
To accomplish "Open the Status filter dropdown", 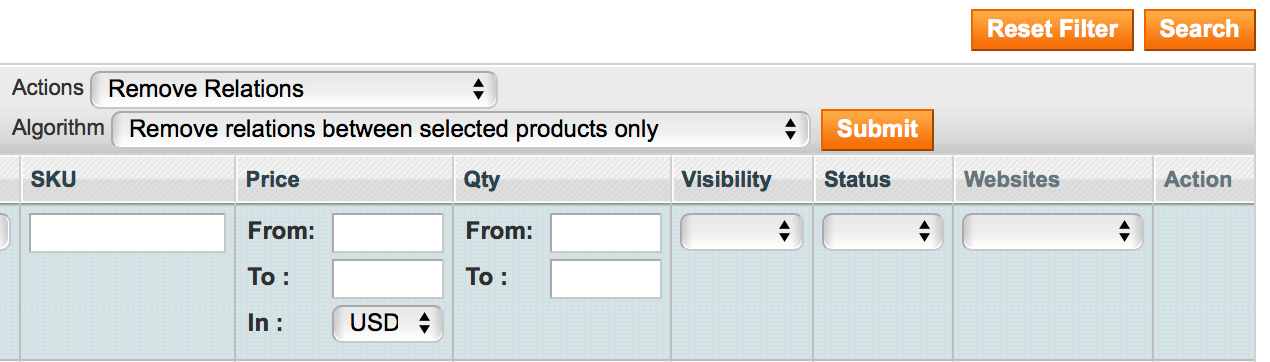I will (883, 232).
